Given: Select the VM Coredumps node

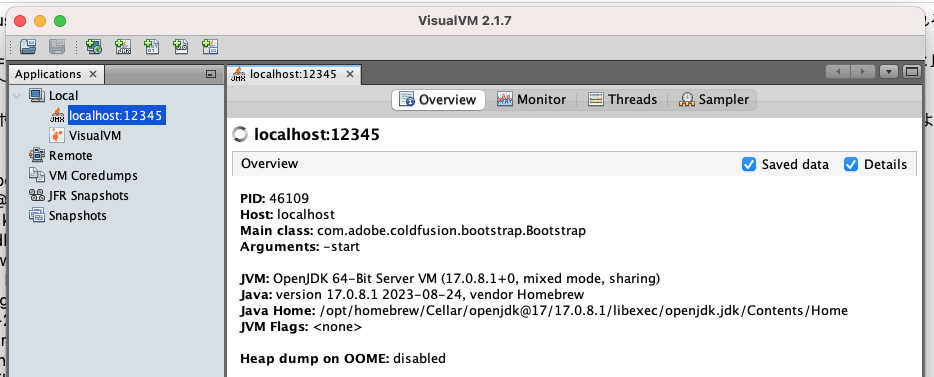Looking at the screenshot, I should [83, 176].
